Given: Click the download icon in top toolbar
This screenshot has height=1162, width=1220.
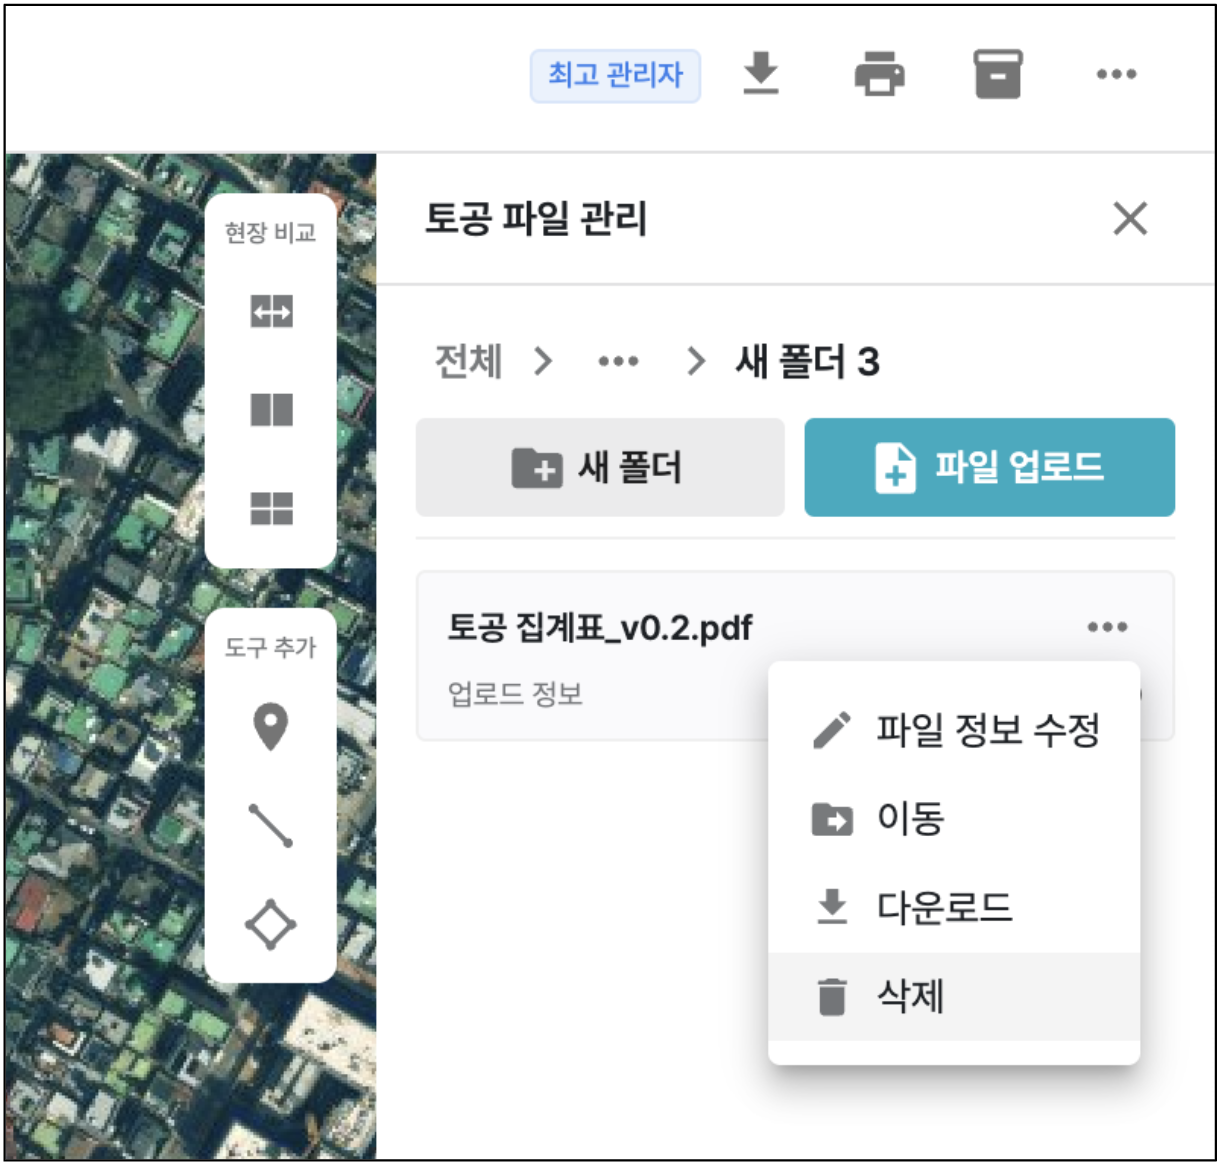Looking at the screenshot, I should (761, 74).
